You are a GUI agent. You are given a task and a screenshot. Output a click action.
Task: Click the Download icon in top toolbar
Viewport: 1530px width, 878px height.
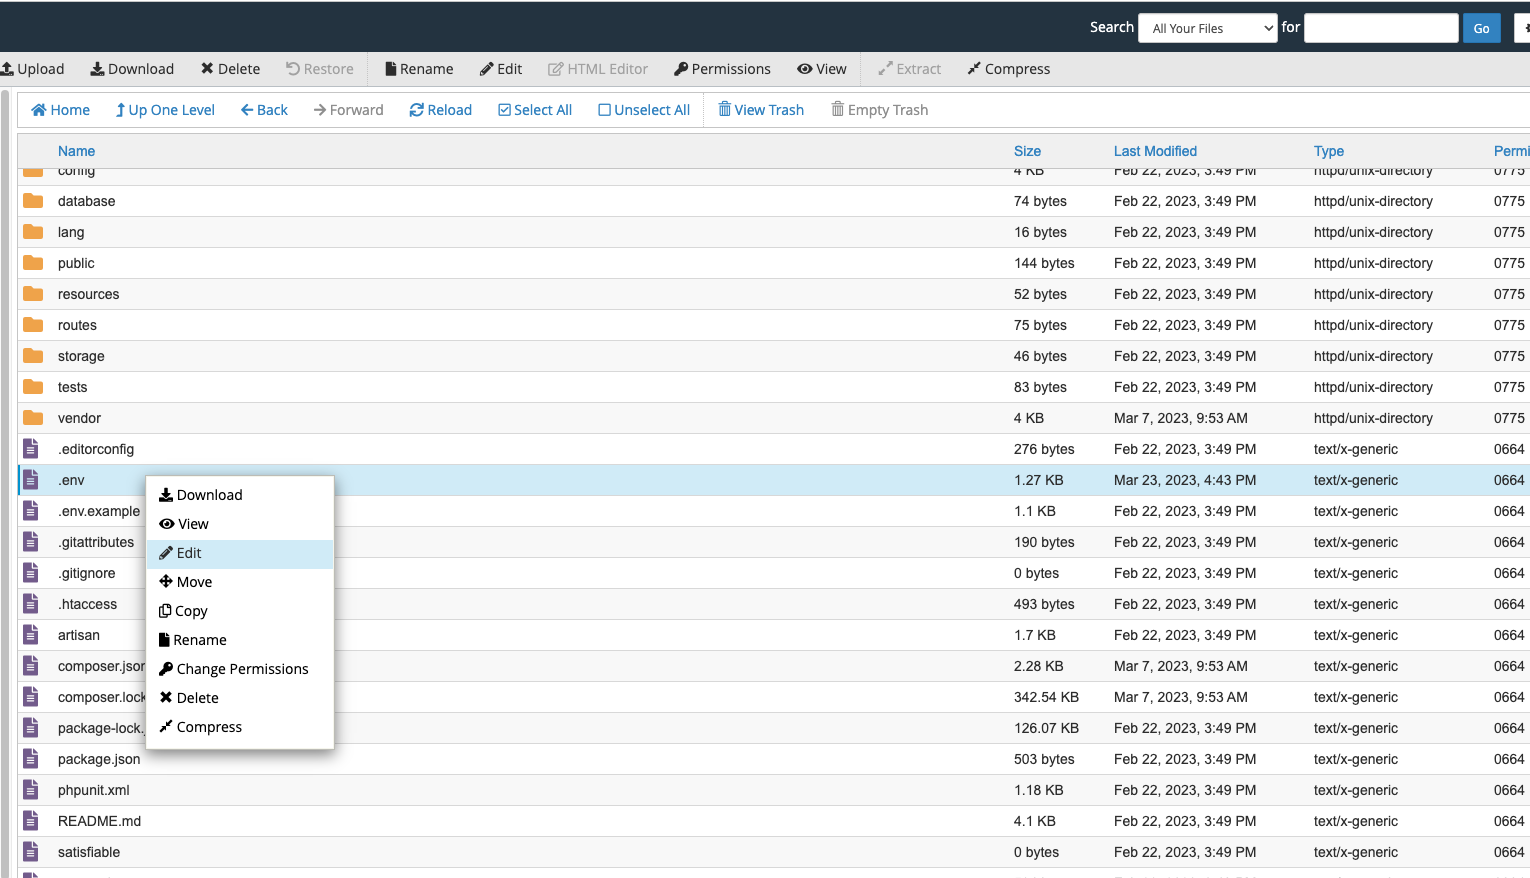[97, 69]
